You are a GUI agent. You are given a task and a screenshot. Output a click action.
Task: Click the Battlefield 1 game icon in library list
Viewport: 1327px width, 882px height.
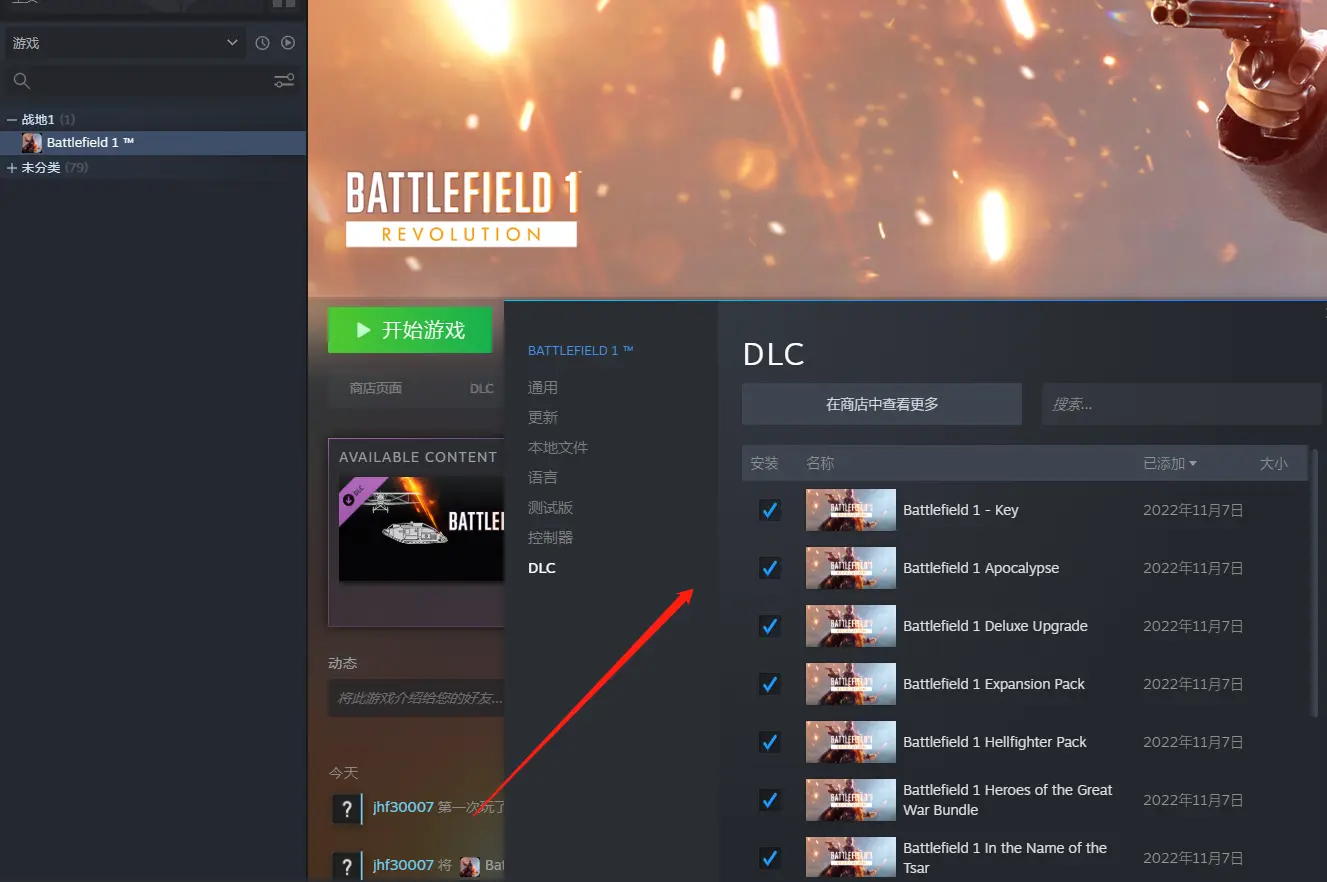tap(32, 143)
